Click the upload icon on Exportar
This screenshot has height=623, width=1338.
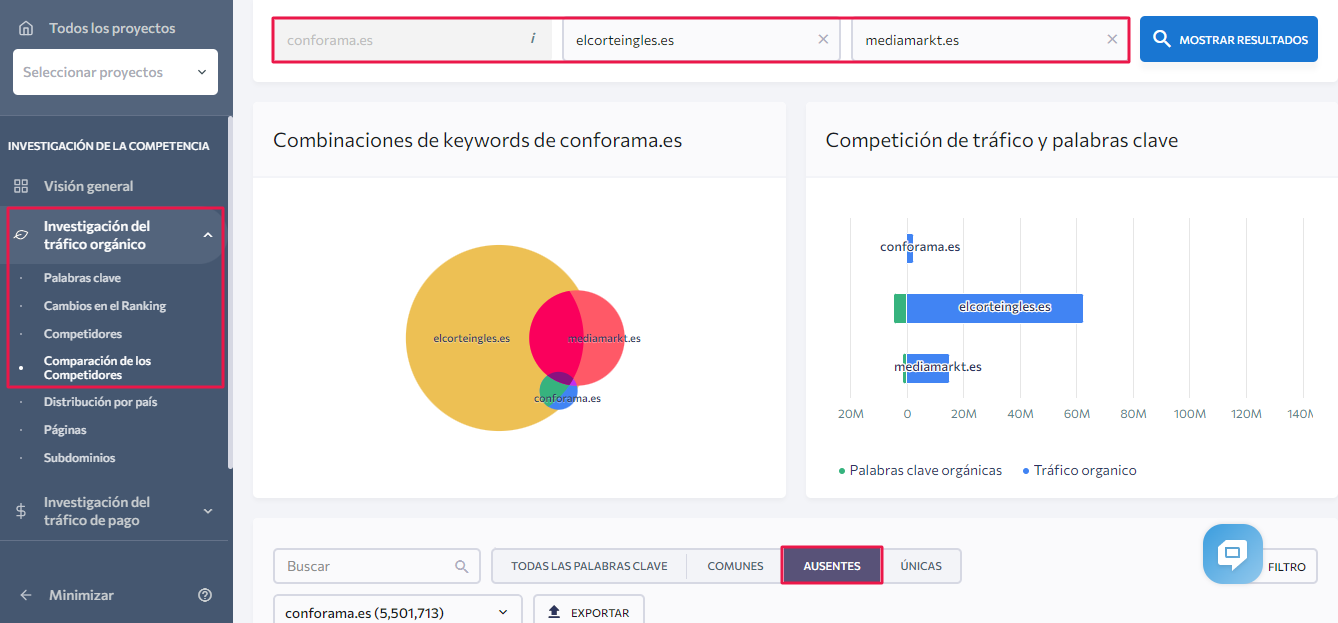(x=554, y=612)
